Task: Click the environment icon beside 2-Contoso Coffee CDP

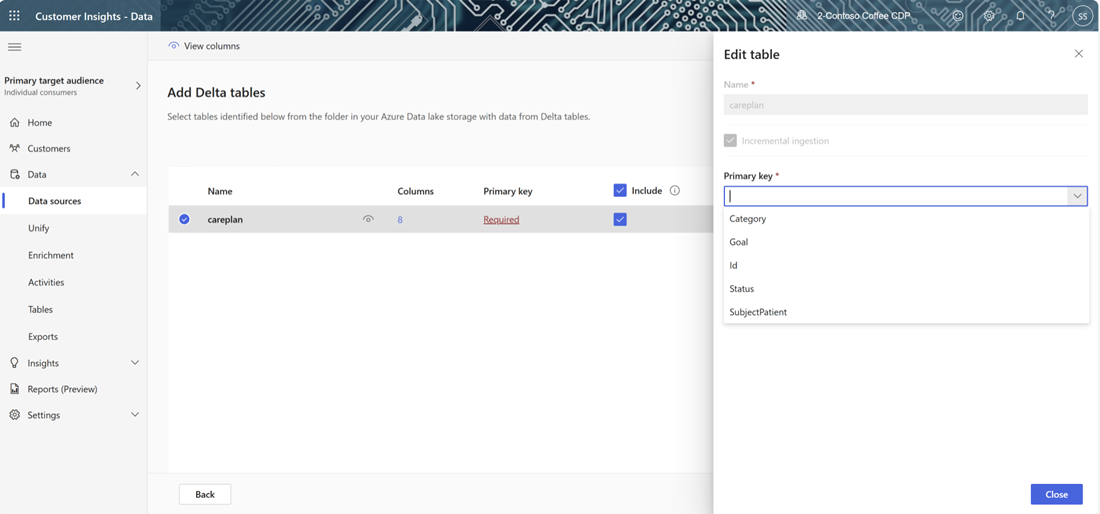Action: point(802,15)
